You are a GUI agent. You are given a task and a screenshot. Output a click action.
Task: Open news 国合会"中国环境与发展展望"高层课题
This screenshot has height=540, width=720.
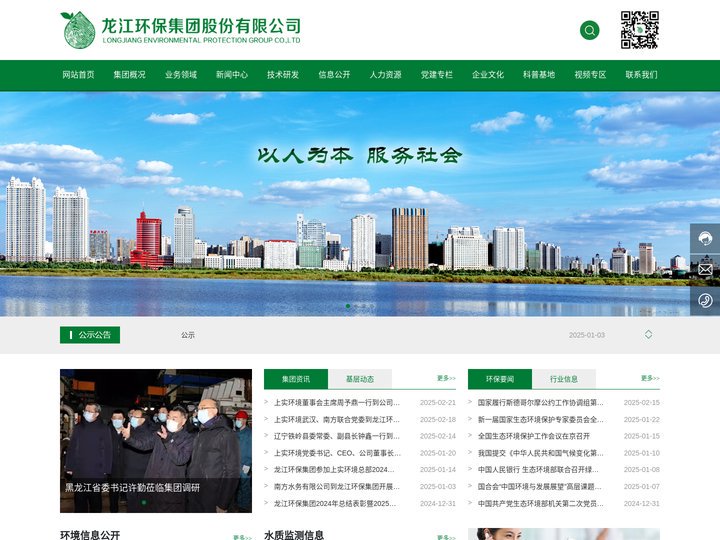(x=540, y=487)
